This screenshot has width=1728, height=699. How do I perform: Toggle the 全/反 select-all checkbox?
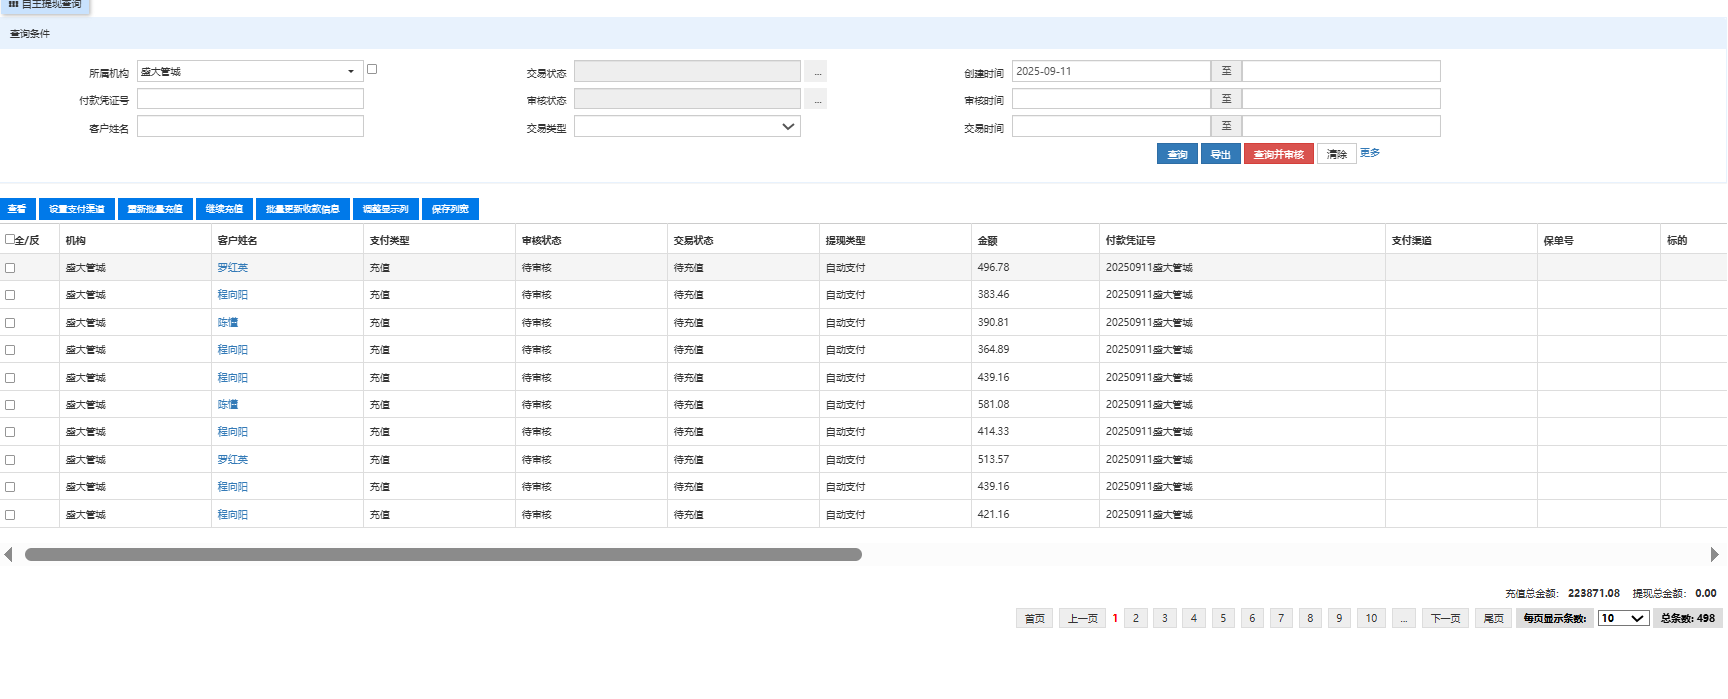[10, 240]
